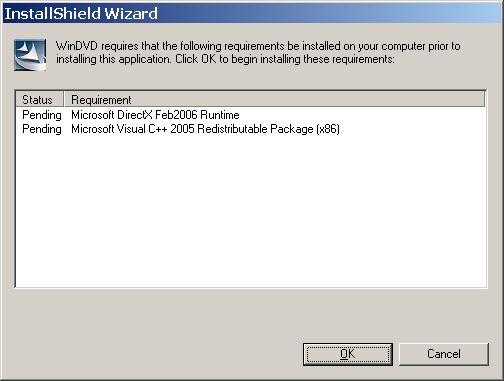The height and width of the screenshot is (381, 504).
Task: Click Pending status of Visual C++ entry
Action: pos(42,129)
